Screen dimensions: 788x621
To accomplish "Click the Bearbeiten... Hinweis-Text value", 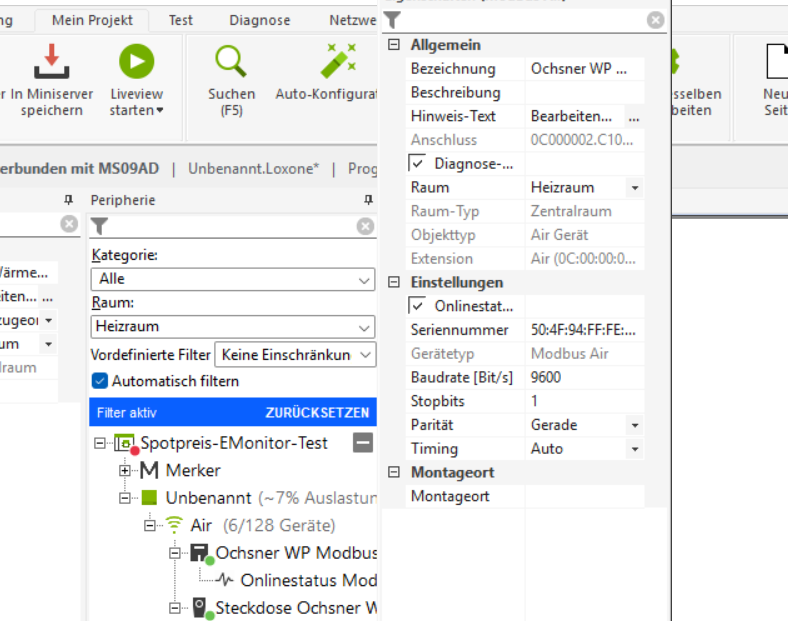I will 571,117.
